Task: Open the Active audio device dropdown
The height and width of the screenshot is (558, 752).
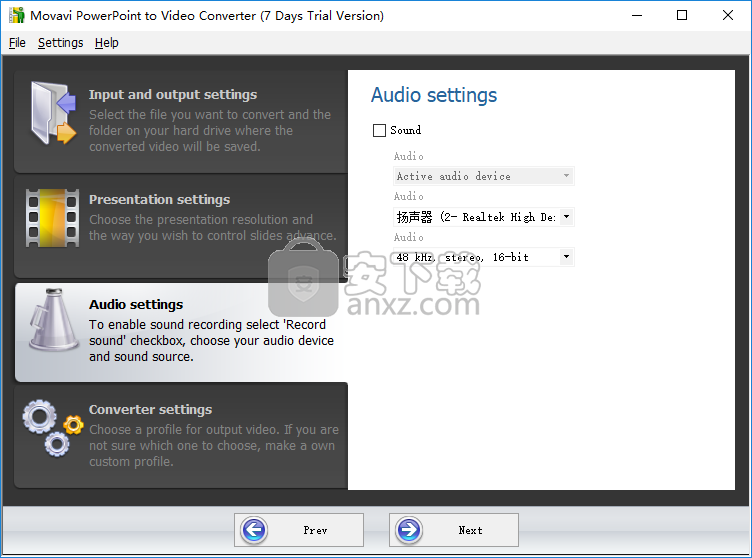Action: click(483, 176)
